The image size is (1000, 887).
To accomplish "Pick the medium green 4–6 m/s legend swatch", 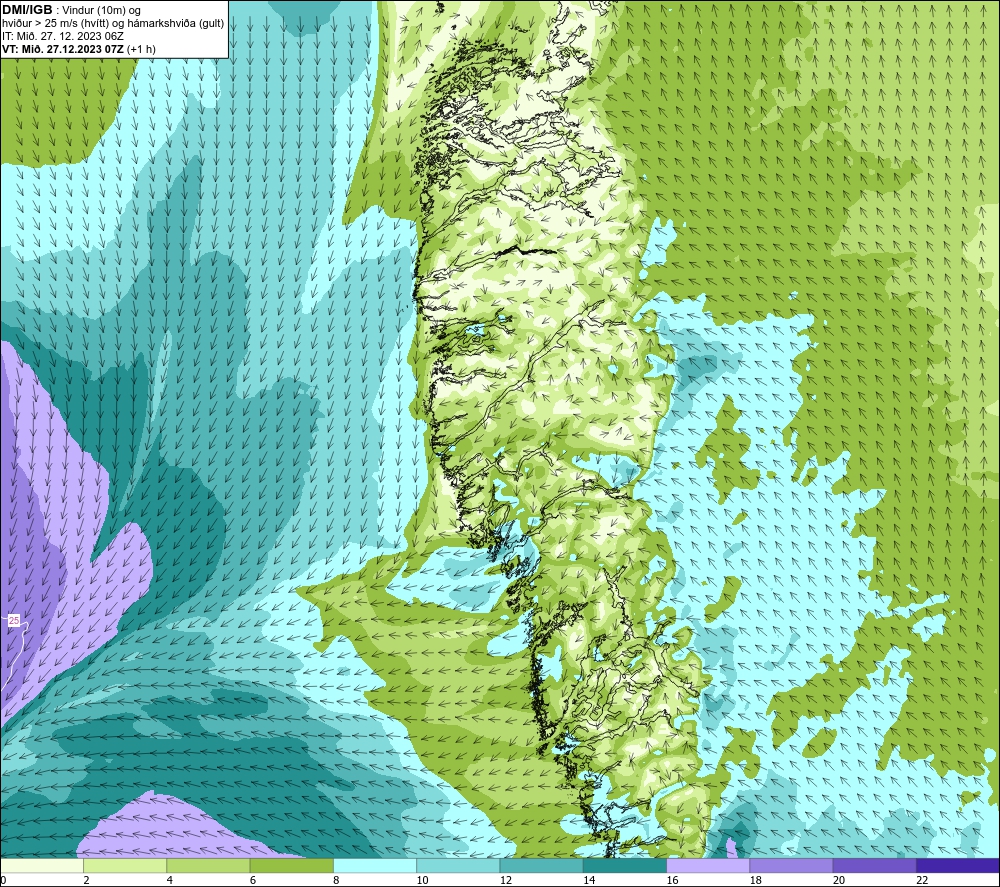I will [x=208, y=865].
